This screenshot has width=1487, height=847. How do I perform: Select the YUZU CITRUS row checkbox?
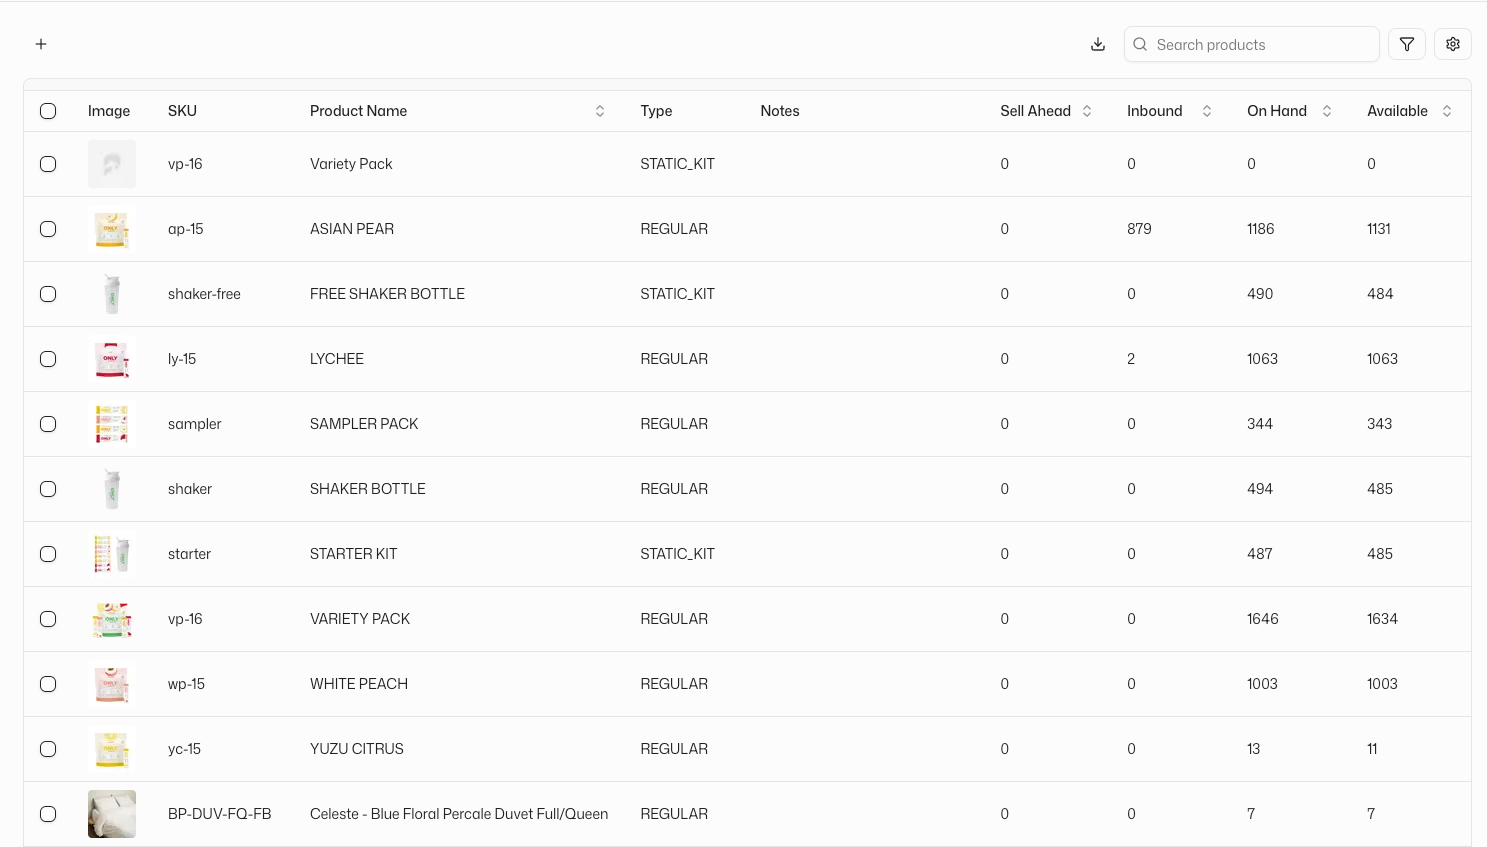point(48,749)
